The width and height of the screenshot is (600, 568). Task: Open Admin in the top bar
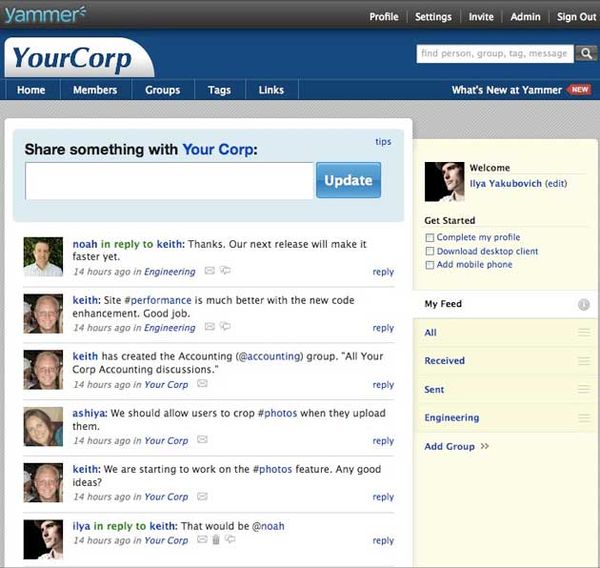[x=525, y=17]
